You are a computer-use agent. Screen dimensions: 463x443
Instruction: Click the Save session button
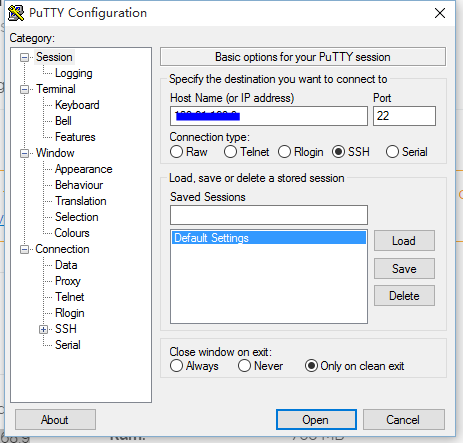pos(404,269)
